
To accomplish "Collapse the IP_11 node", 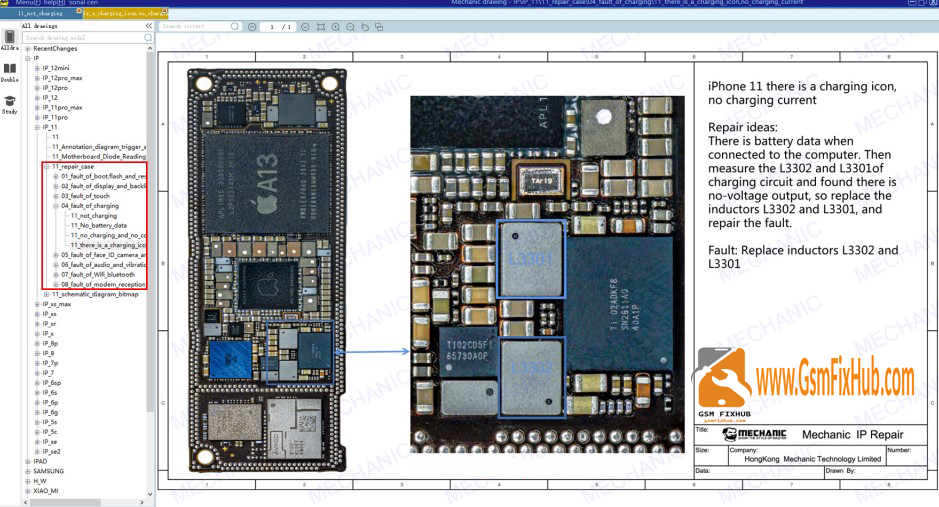I will click(x=37, y=127).
